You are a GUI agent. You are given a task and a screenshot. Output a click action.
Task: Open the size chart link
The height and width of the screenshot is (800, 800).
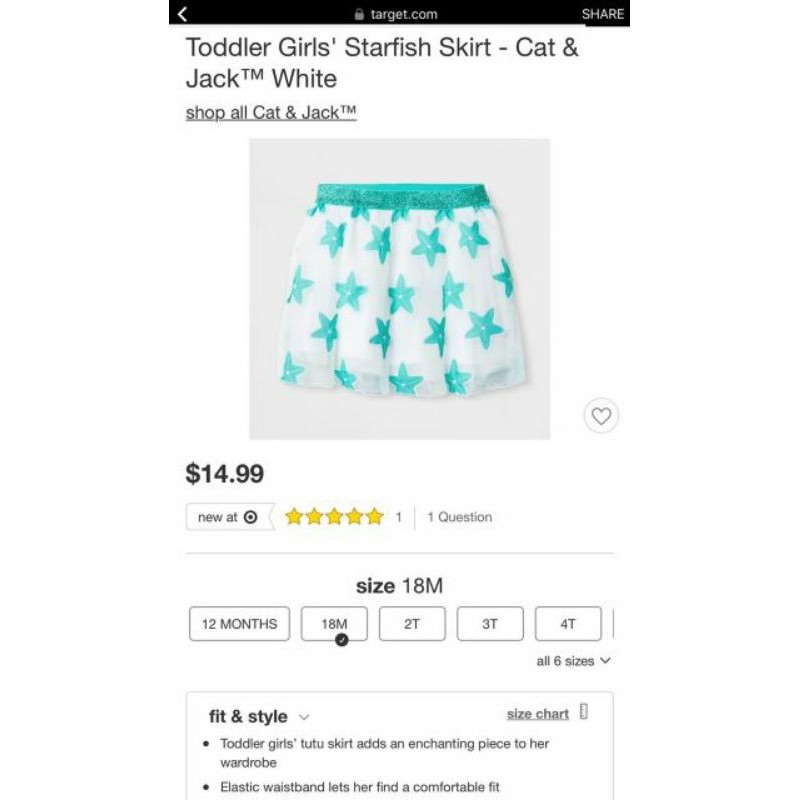537,714
